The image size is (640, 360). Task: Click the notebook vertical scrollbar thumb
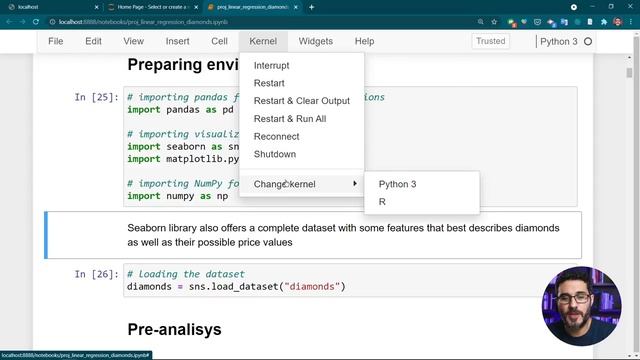pyautogui.click(x=629, y=73)
